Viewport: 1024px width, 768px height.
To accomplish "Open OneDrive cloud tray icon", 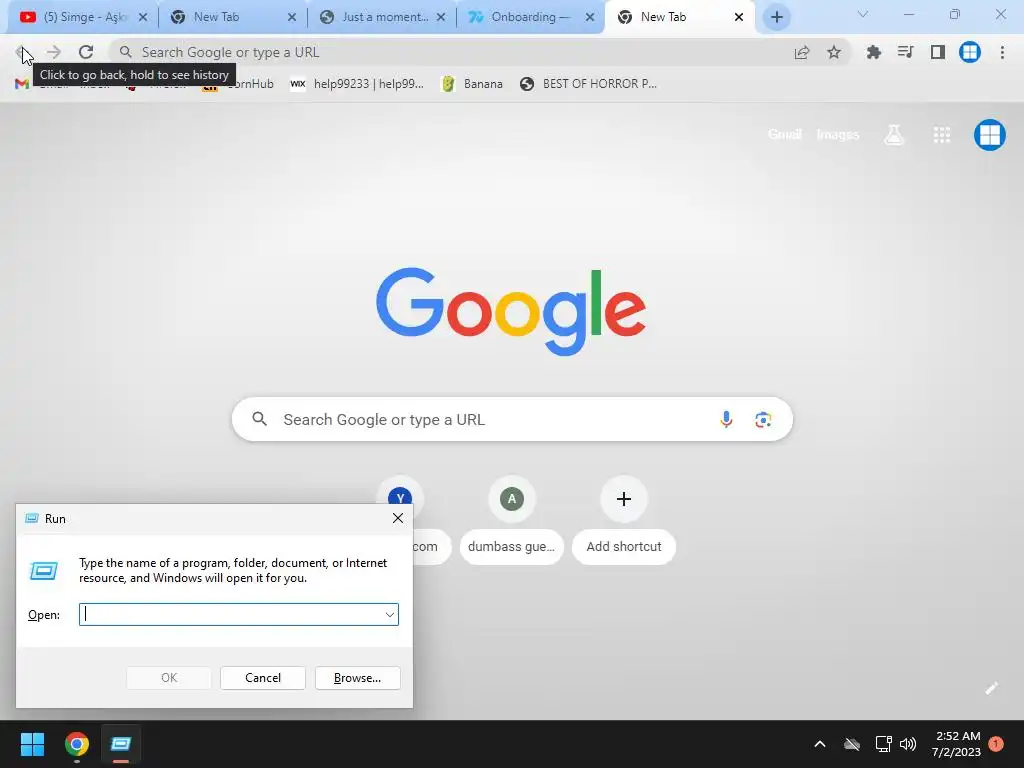I will pyautogui.click(x=852, y=744).
